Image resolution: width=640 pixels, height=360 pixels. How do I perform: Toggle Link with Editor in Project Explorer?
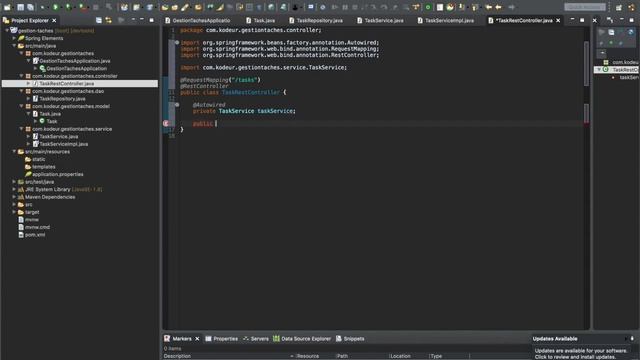(x=109, y=20)
